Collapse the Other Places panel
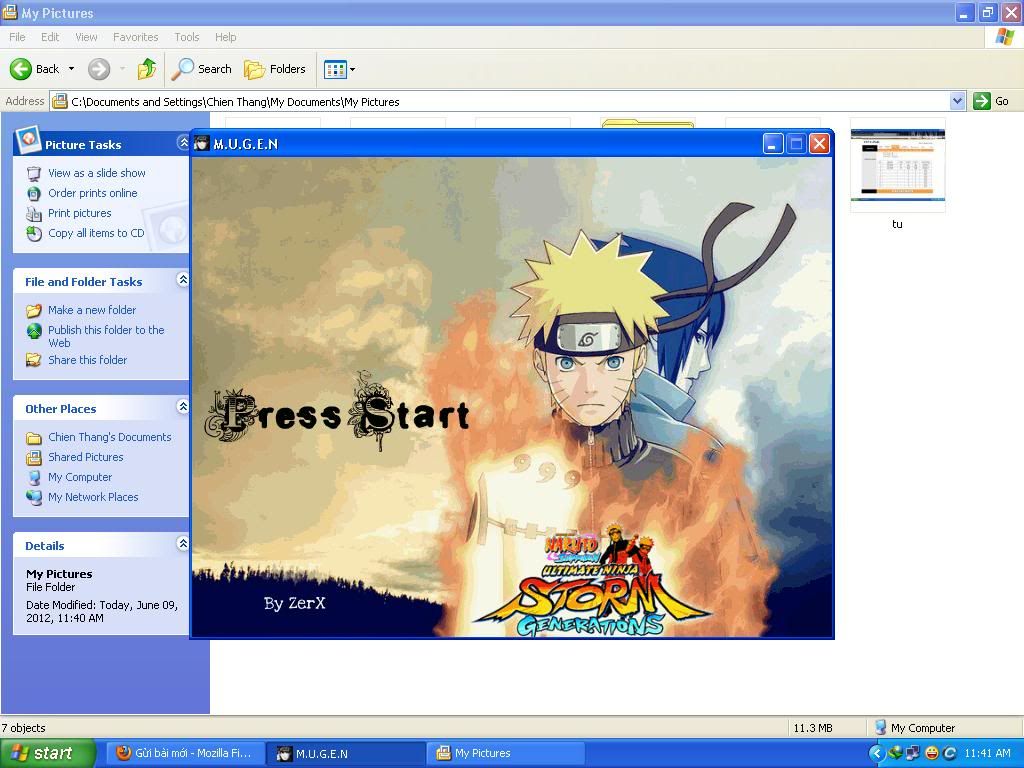Image resolution: width=1024 pixels, height=768 pixels. point(183,407)
